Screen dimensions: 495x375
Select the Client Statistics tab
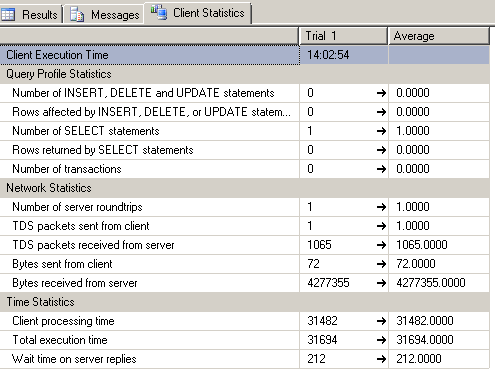(x=198, y=13)
